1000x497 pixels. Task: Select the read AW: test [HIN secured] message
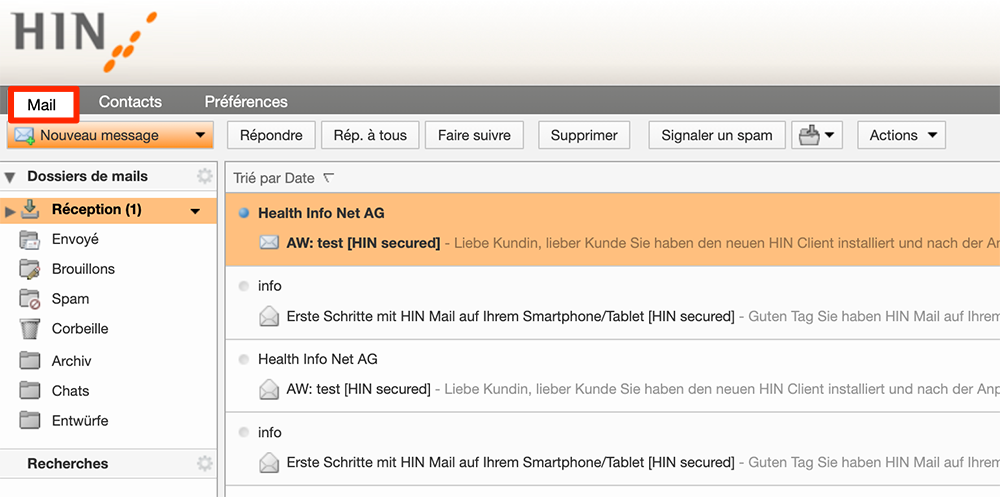click(612, 376)
